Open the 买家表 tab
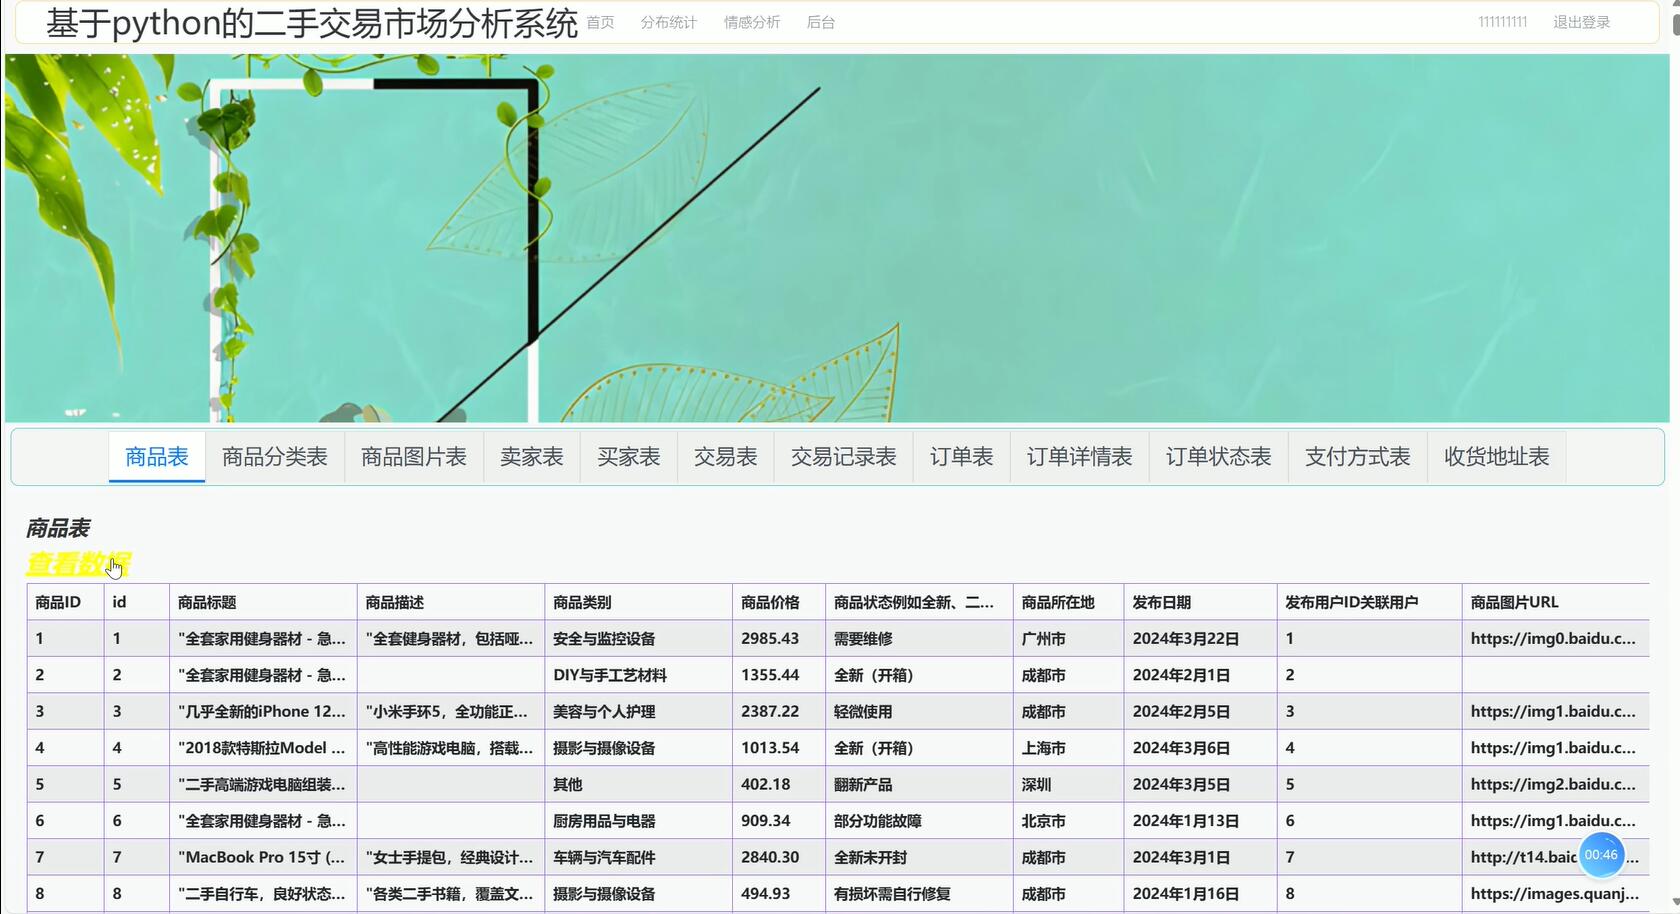 coord(628,456)
